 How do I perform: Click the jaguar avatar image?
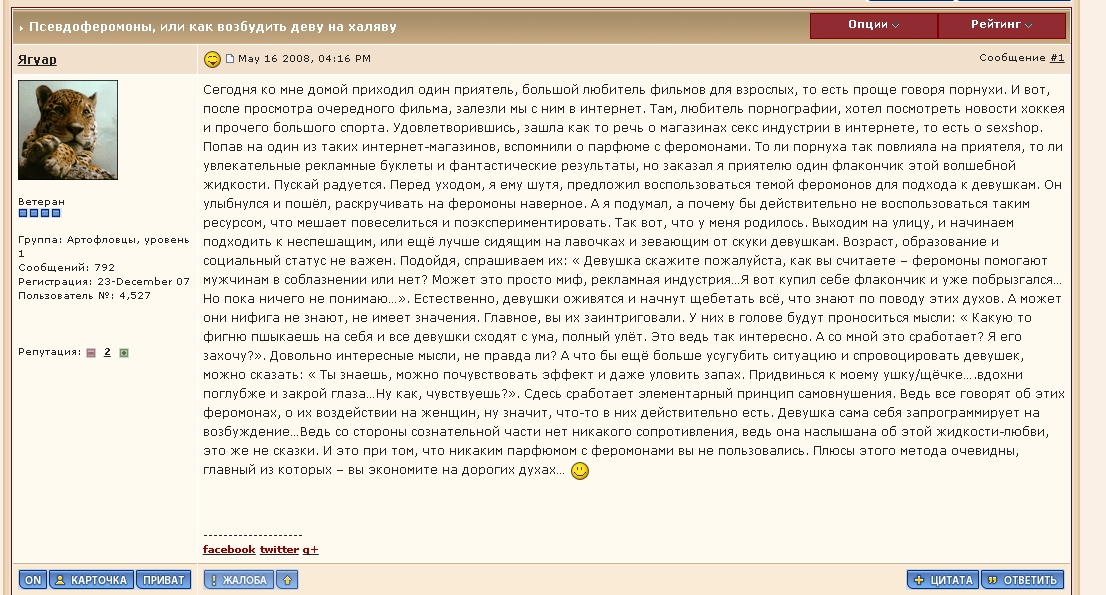[68, 130]
